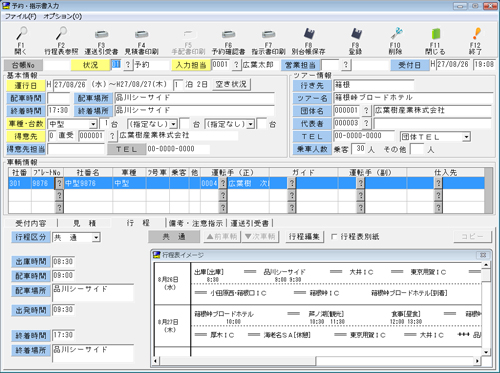Viewport: 500px width, 373px height.
Task: Click the 出発時間 field showing 09:30
Action: click(63, 310)
